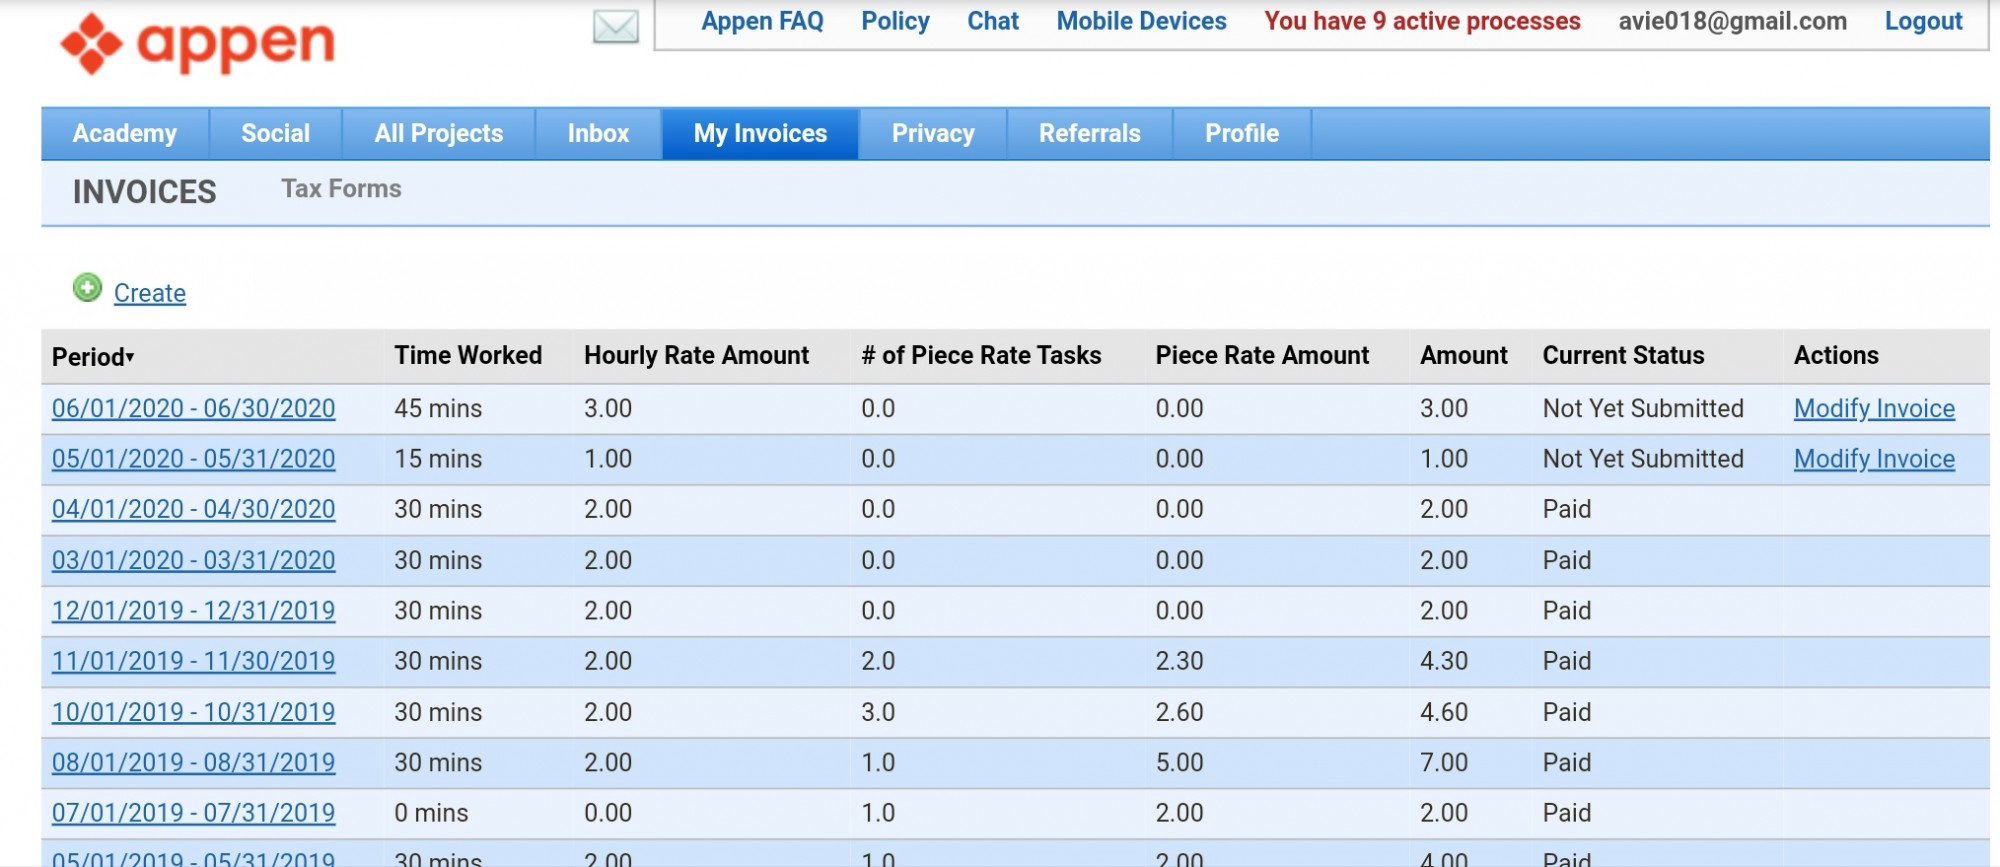Click the 2.60 piece rate amount cell
Viewport: 2000px width, 867px height.
pyautogui.click(x=1179, y=712)
